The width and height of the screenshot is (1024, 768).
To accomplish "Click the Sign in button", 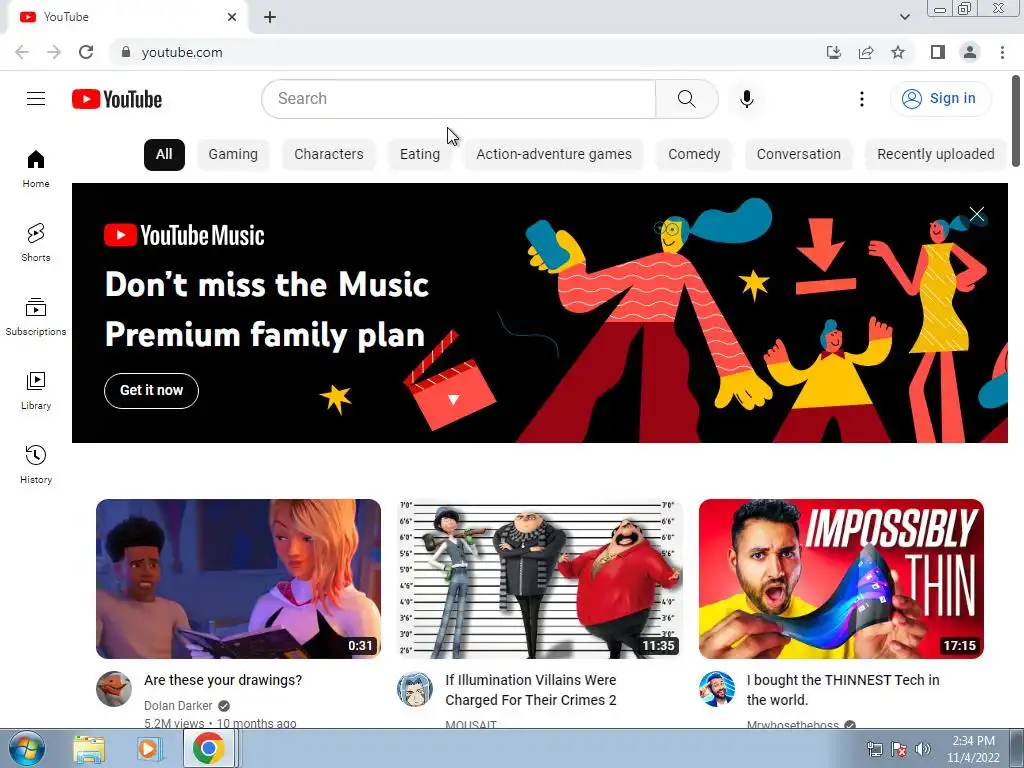I will tap(940, 99).
